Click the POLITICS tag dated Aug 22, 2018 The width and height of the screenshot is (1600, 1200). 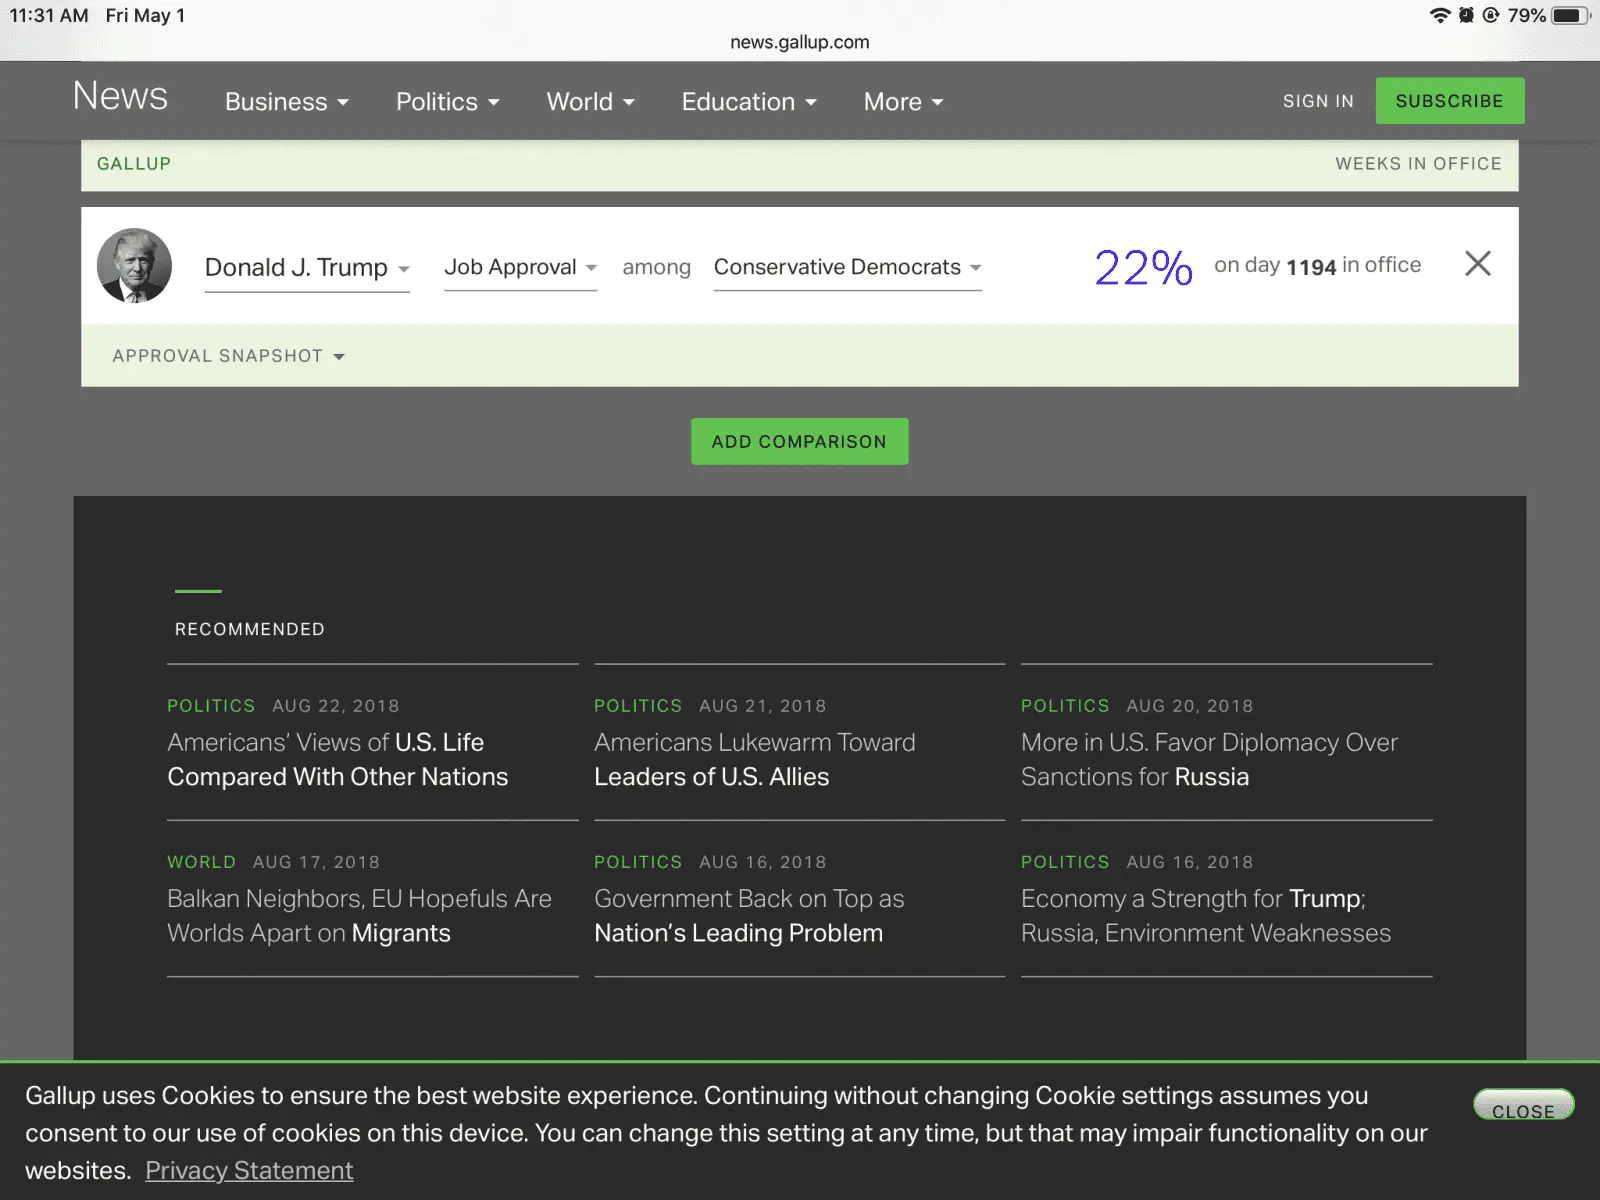tap(211, 706)
